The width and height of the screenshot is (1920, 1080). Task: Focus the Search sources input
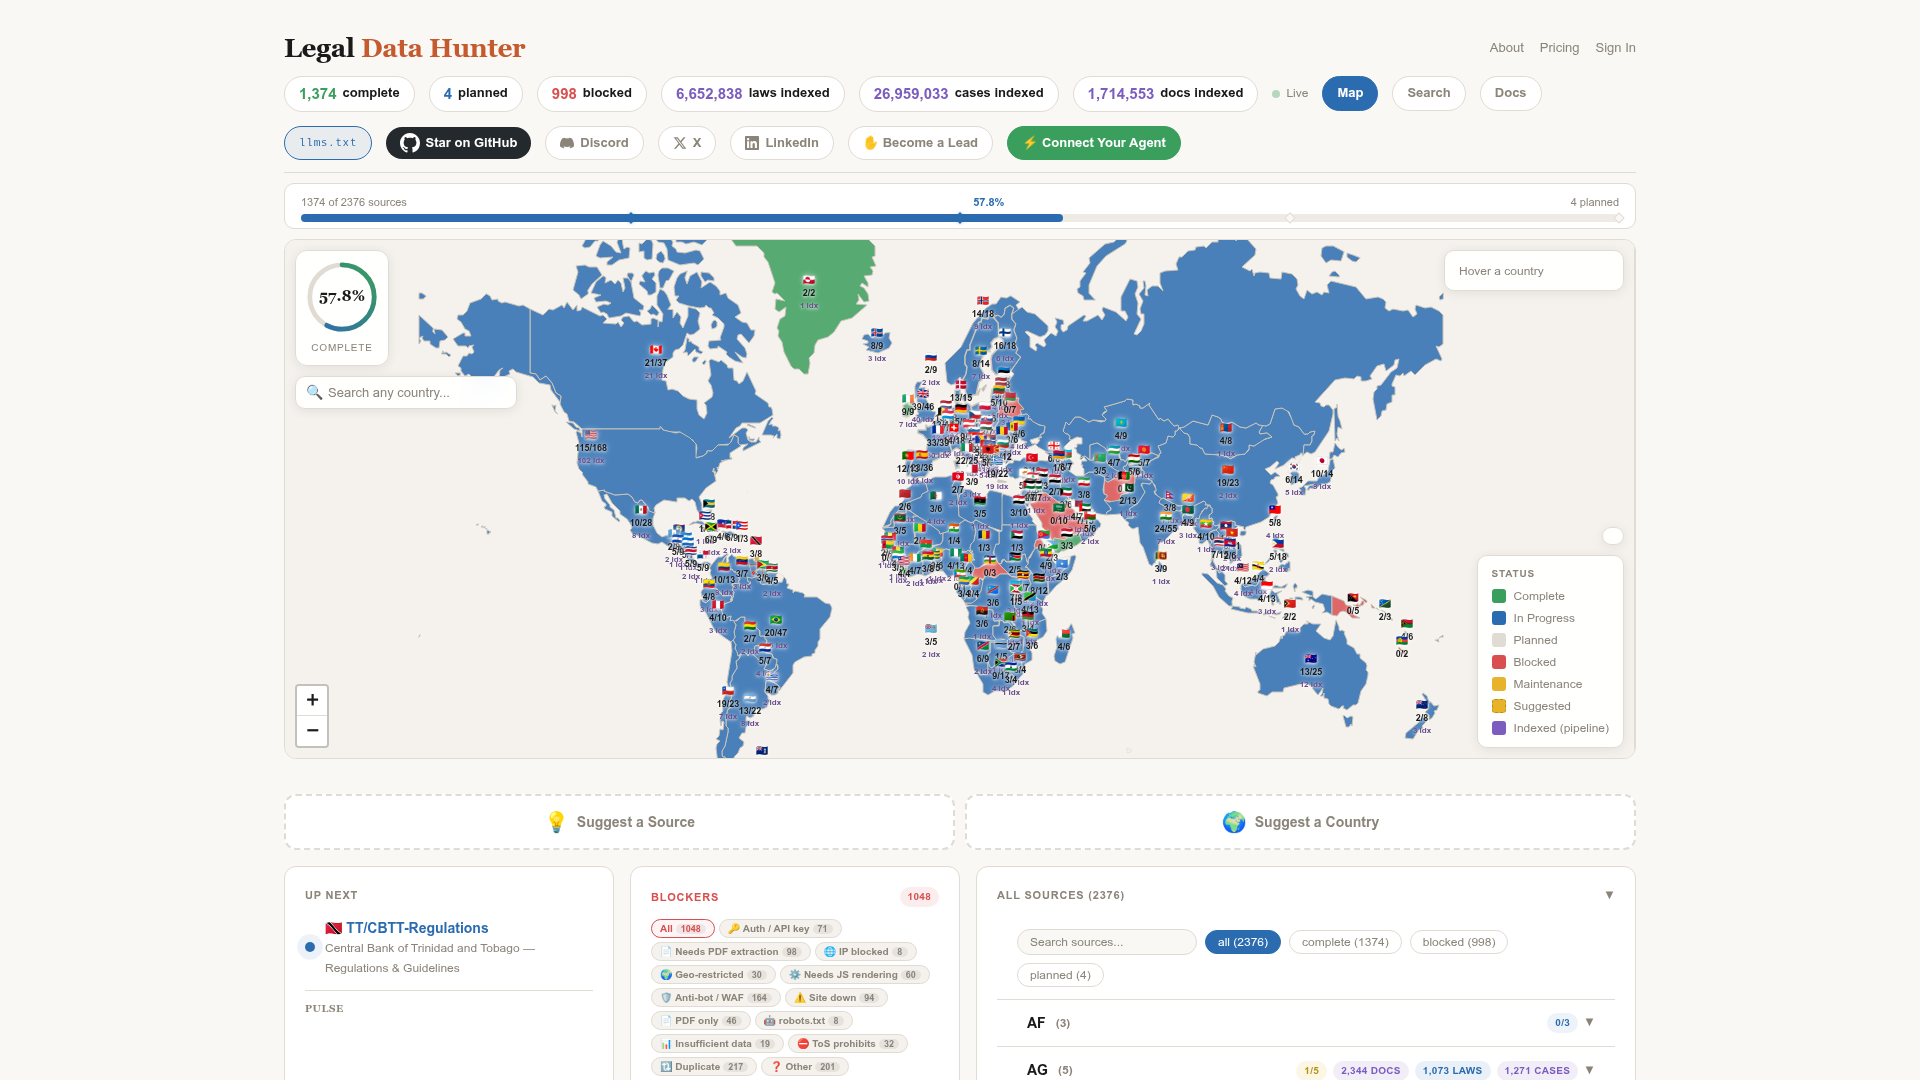[1106, 942]
